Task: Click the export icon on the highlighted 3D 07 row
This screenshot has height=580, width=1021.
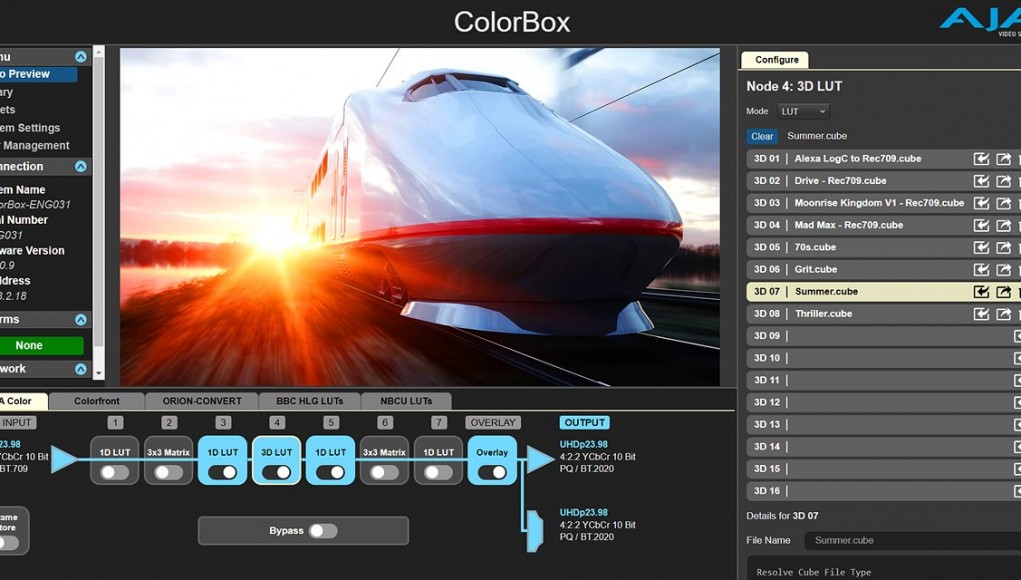Action: click(x=1003, y=292)
